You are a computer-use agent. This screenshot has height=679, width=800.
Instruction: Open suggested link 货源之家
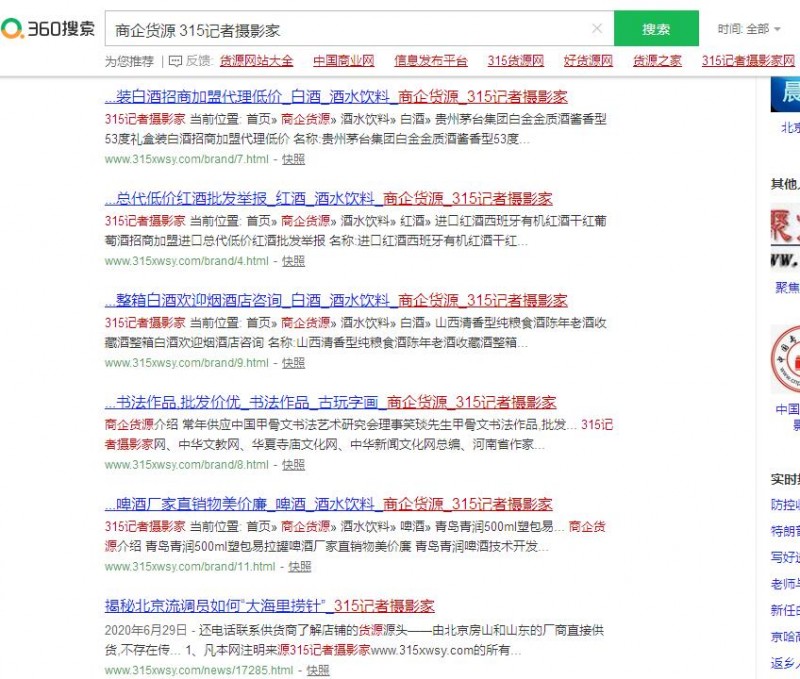657,61
